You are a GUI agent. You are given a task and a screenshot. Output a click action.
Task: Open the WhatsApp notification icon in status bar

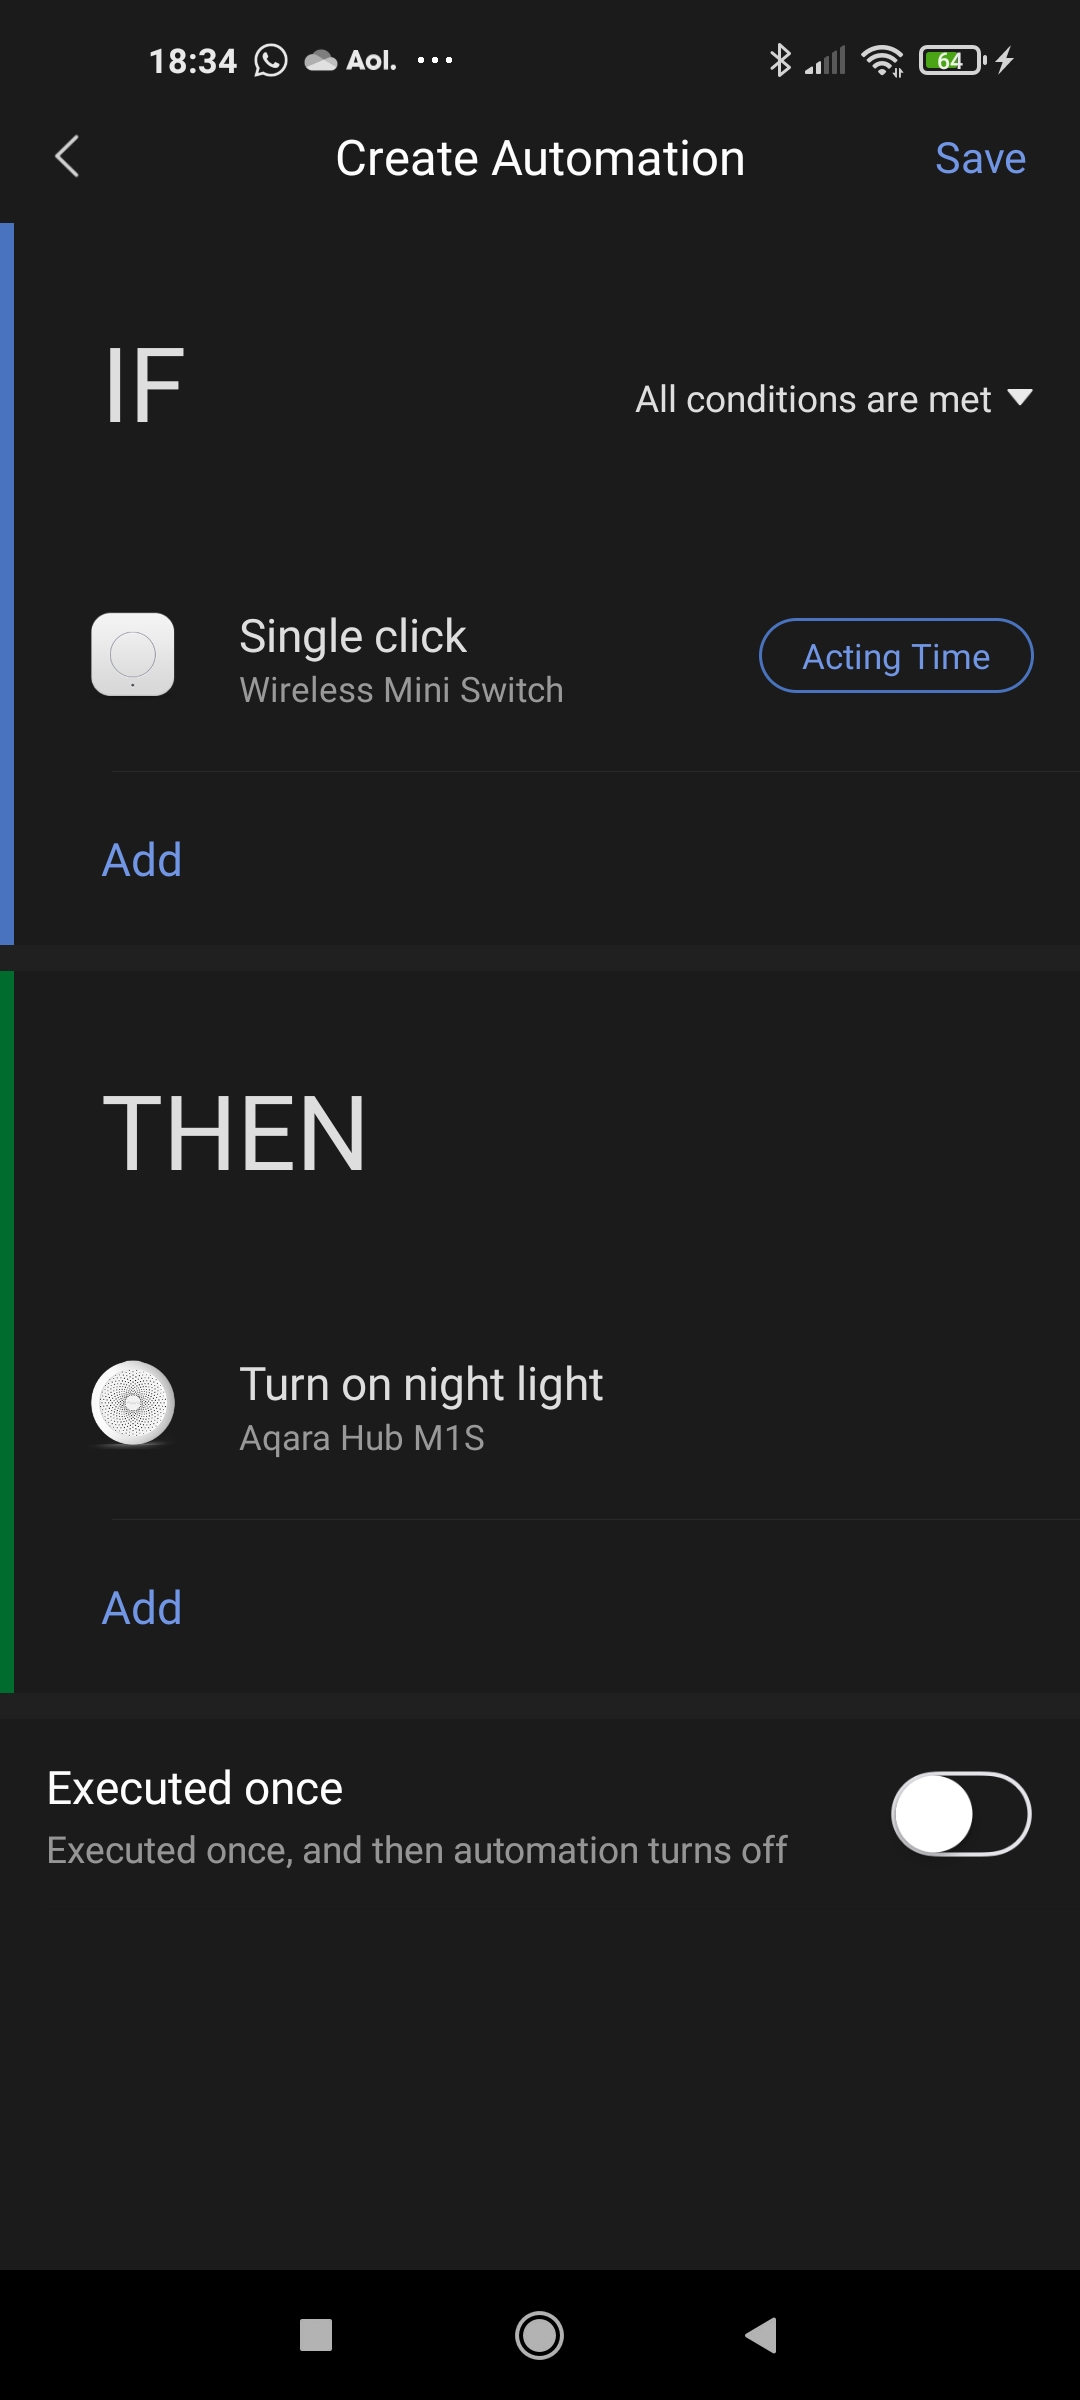pyautogui.click(x=270, y=61)
